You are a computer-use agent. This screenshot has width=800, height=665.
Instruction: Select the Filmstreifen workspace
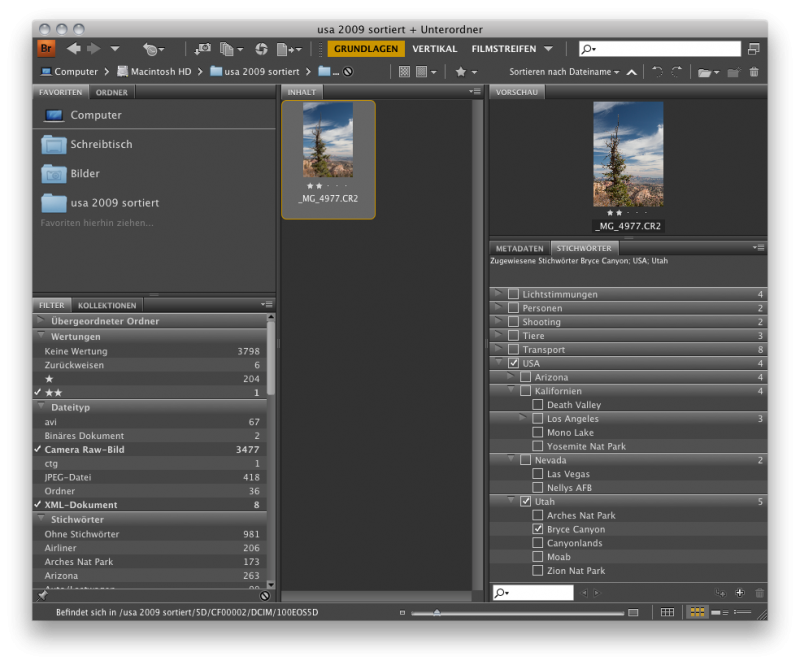click(x=504, y=49)
